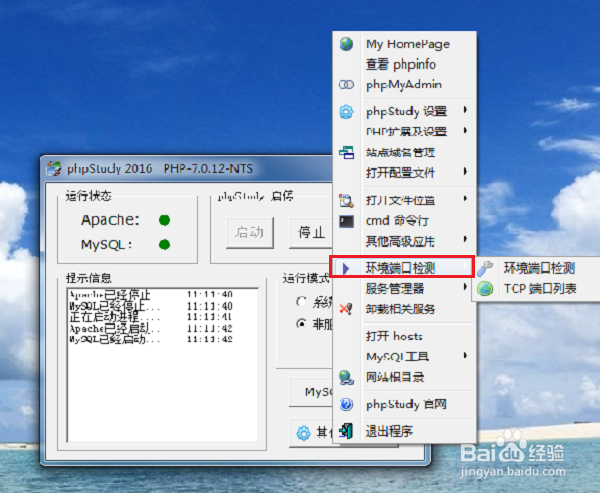Click the 站点域名管理 window icon
The height and width of the screenshot is (493, 600).
[346, 152]
